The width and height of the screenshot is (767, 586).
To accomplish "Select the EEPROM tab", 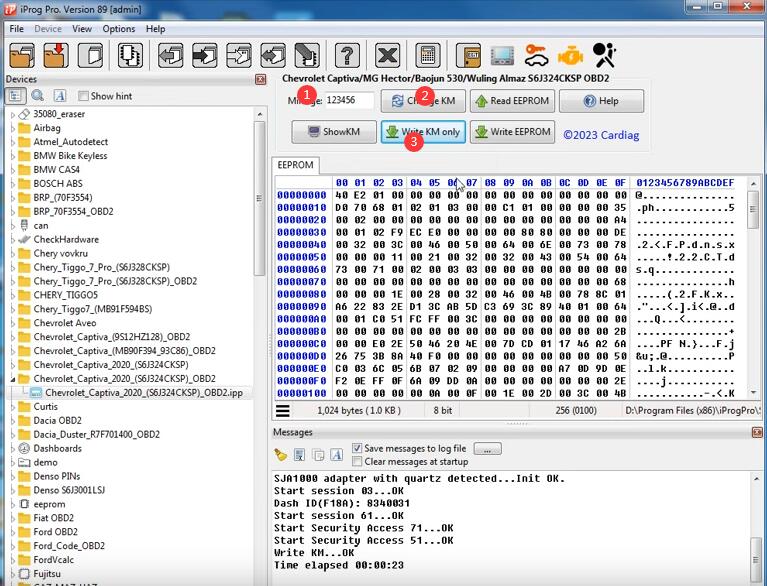I will 295,165.
